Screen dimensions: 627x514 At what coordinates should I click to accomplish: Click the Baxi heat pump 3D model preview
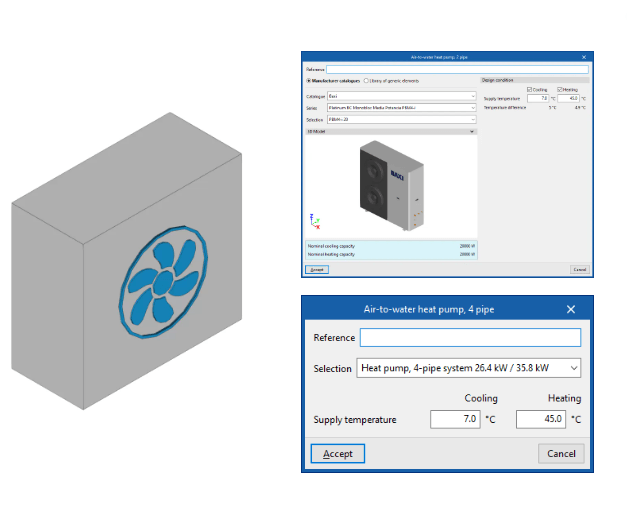click(x=391, y=185)
